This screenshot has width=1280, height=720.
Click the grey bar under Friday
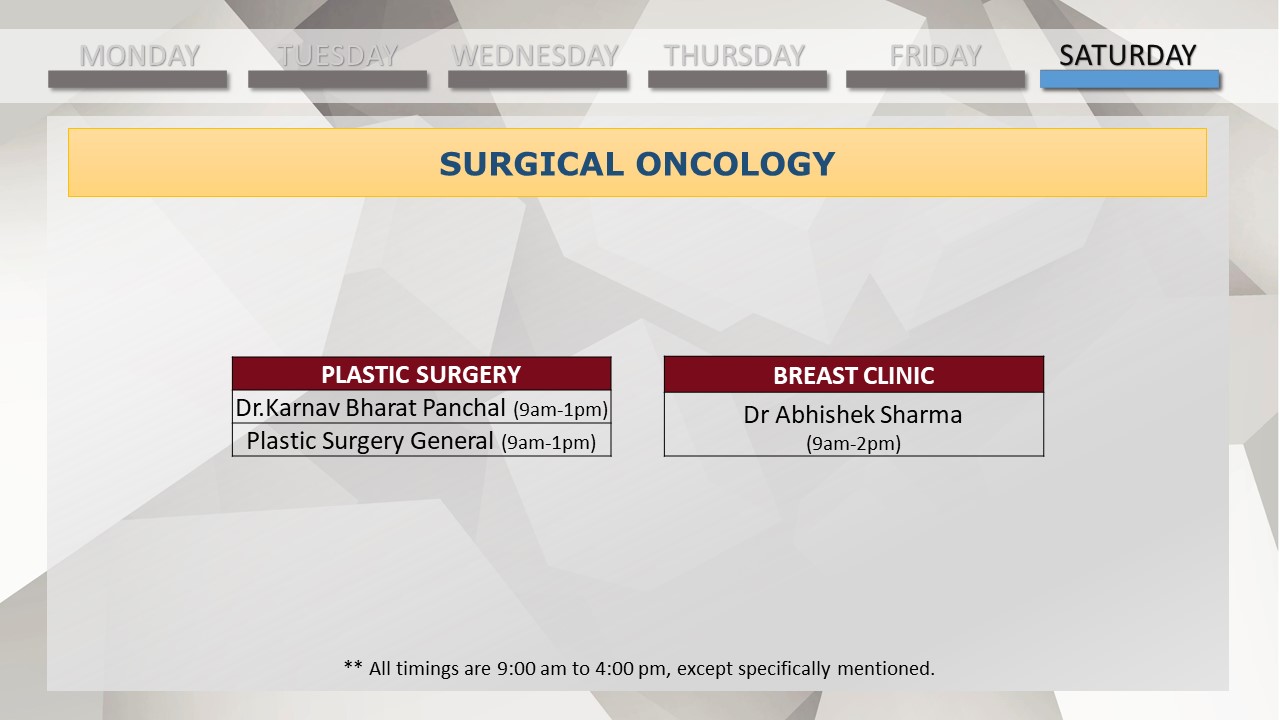click(x=936, y=79)
